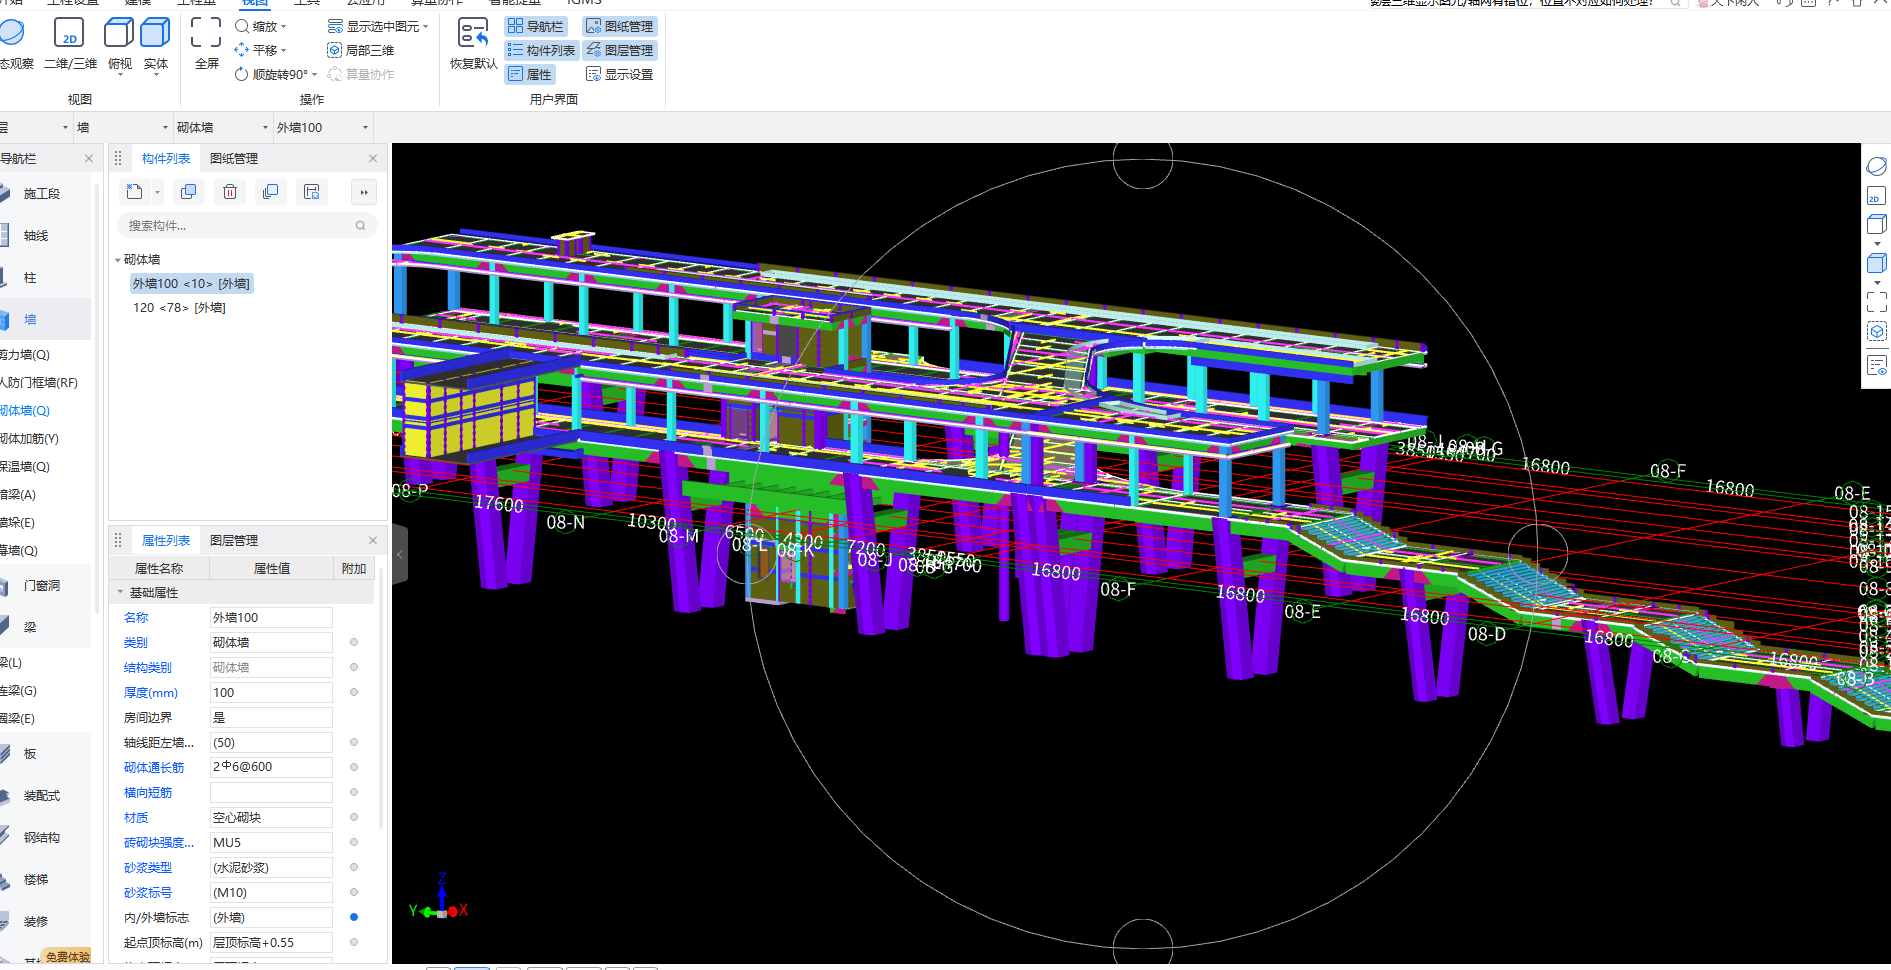The height and width of the screenshot is (970, 1891).
Task: Open 楼梯 navigation category
Action: coord(36,879)
